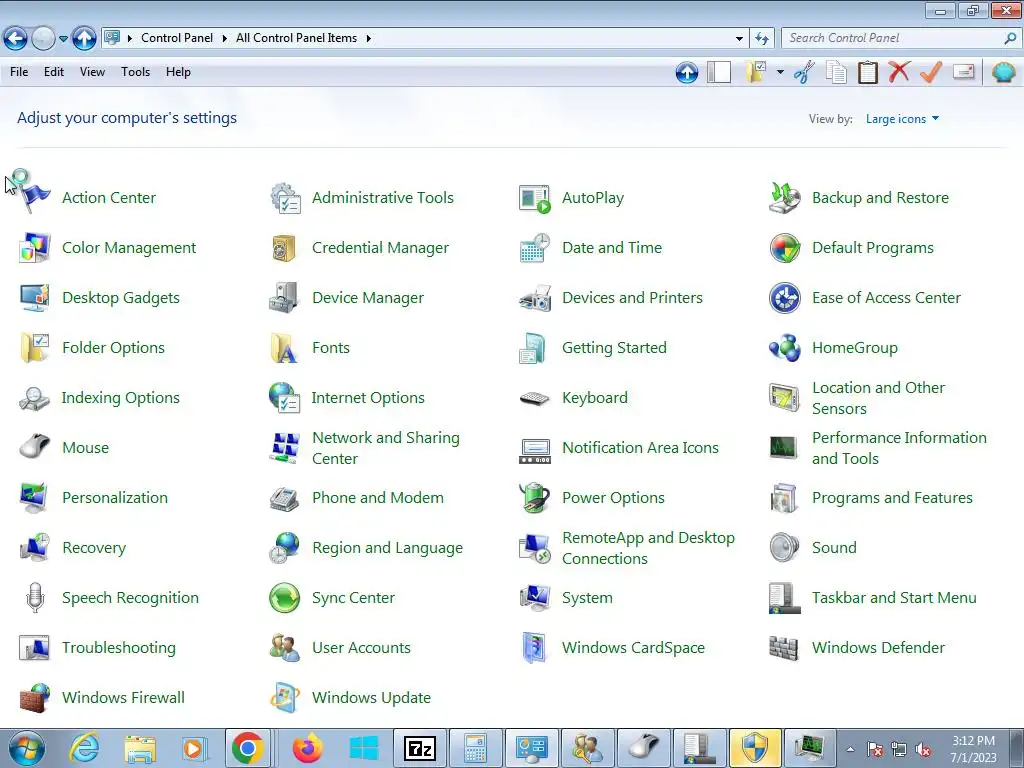This screenshot has height=768, width=1024.
Task: Click the Mouse icon in the list
Action: 34,447
